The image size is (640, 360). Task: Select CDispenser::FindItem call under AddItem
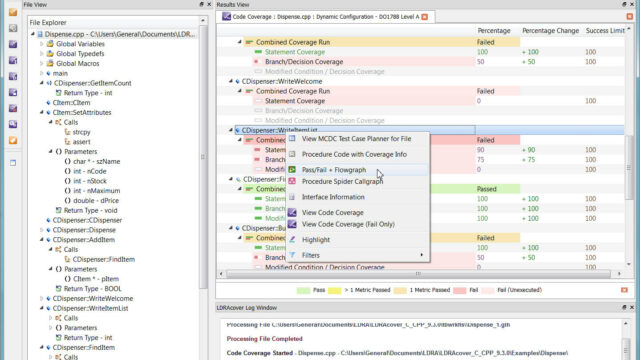104,259
